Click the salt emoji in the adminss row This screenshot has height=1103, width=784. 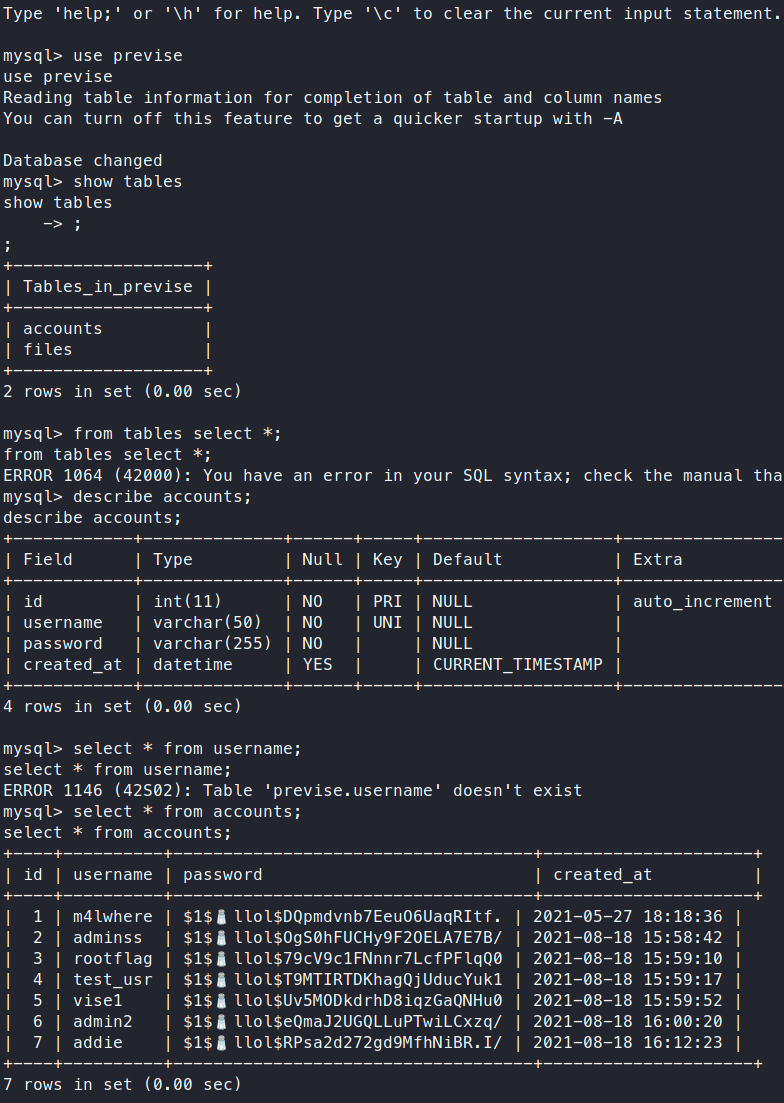click(223, 937)
